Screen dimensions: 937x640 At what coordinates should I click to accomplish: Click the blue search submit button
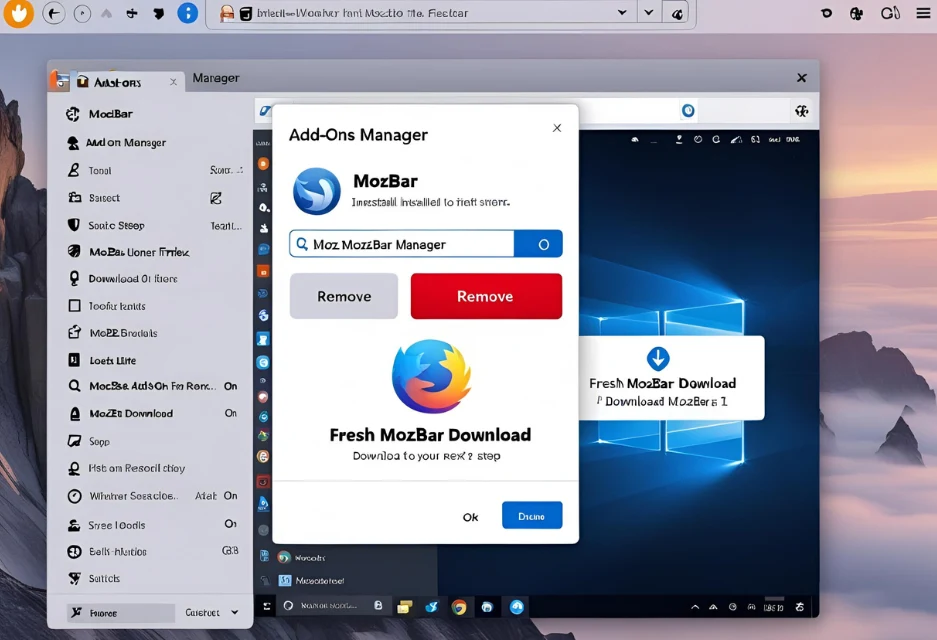pyautogui.click(x=538, y=244)
